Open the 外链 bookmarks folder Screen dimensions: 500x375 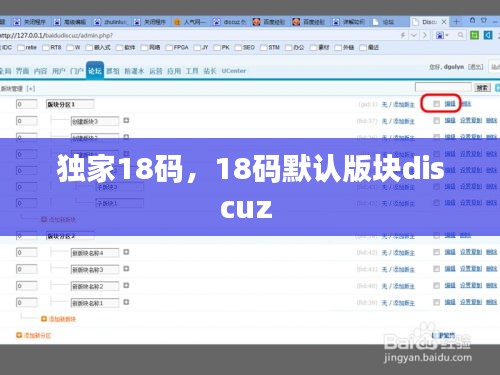(344, 48)
